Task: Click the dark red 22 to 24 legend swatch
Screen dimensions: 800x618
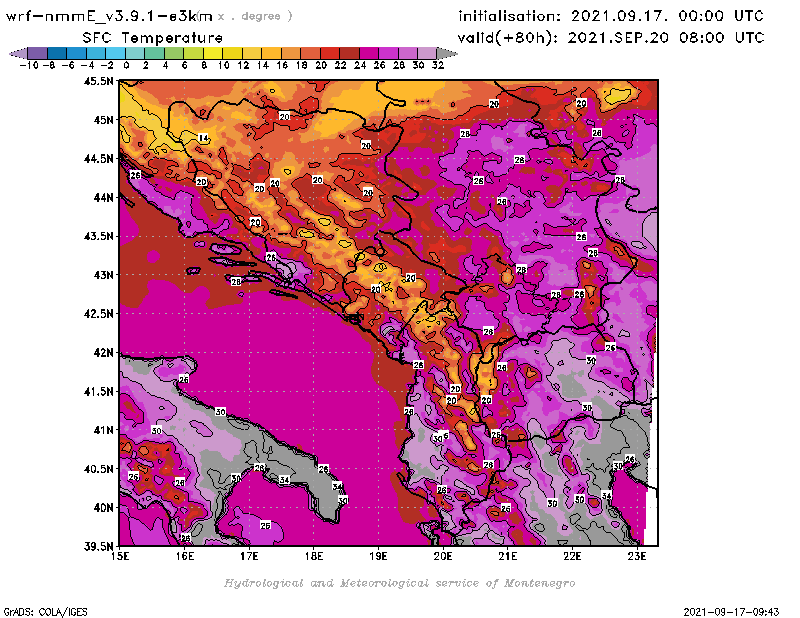Action: tap(349, 53)
